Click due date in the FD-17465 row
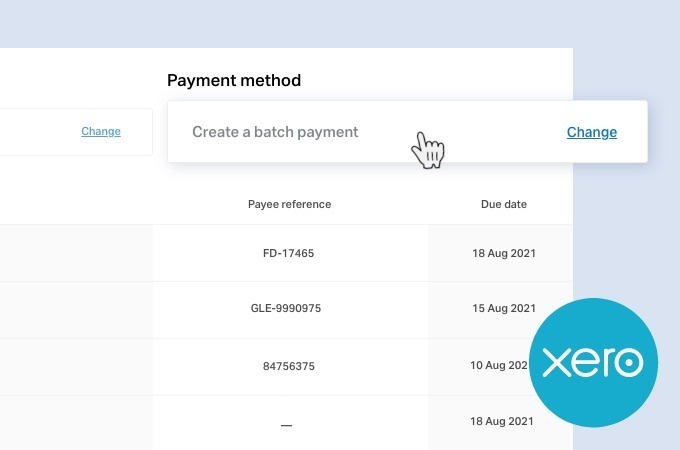 point(504,253)
